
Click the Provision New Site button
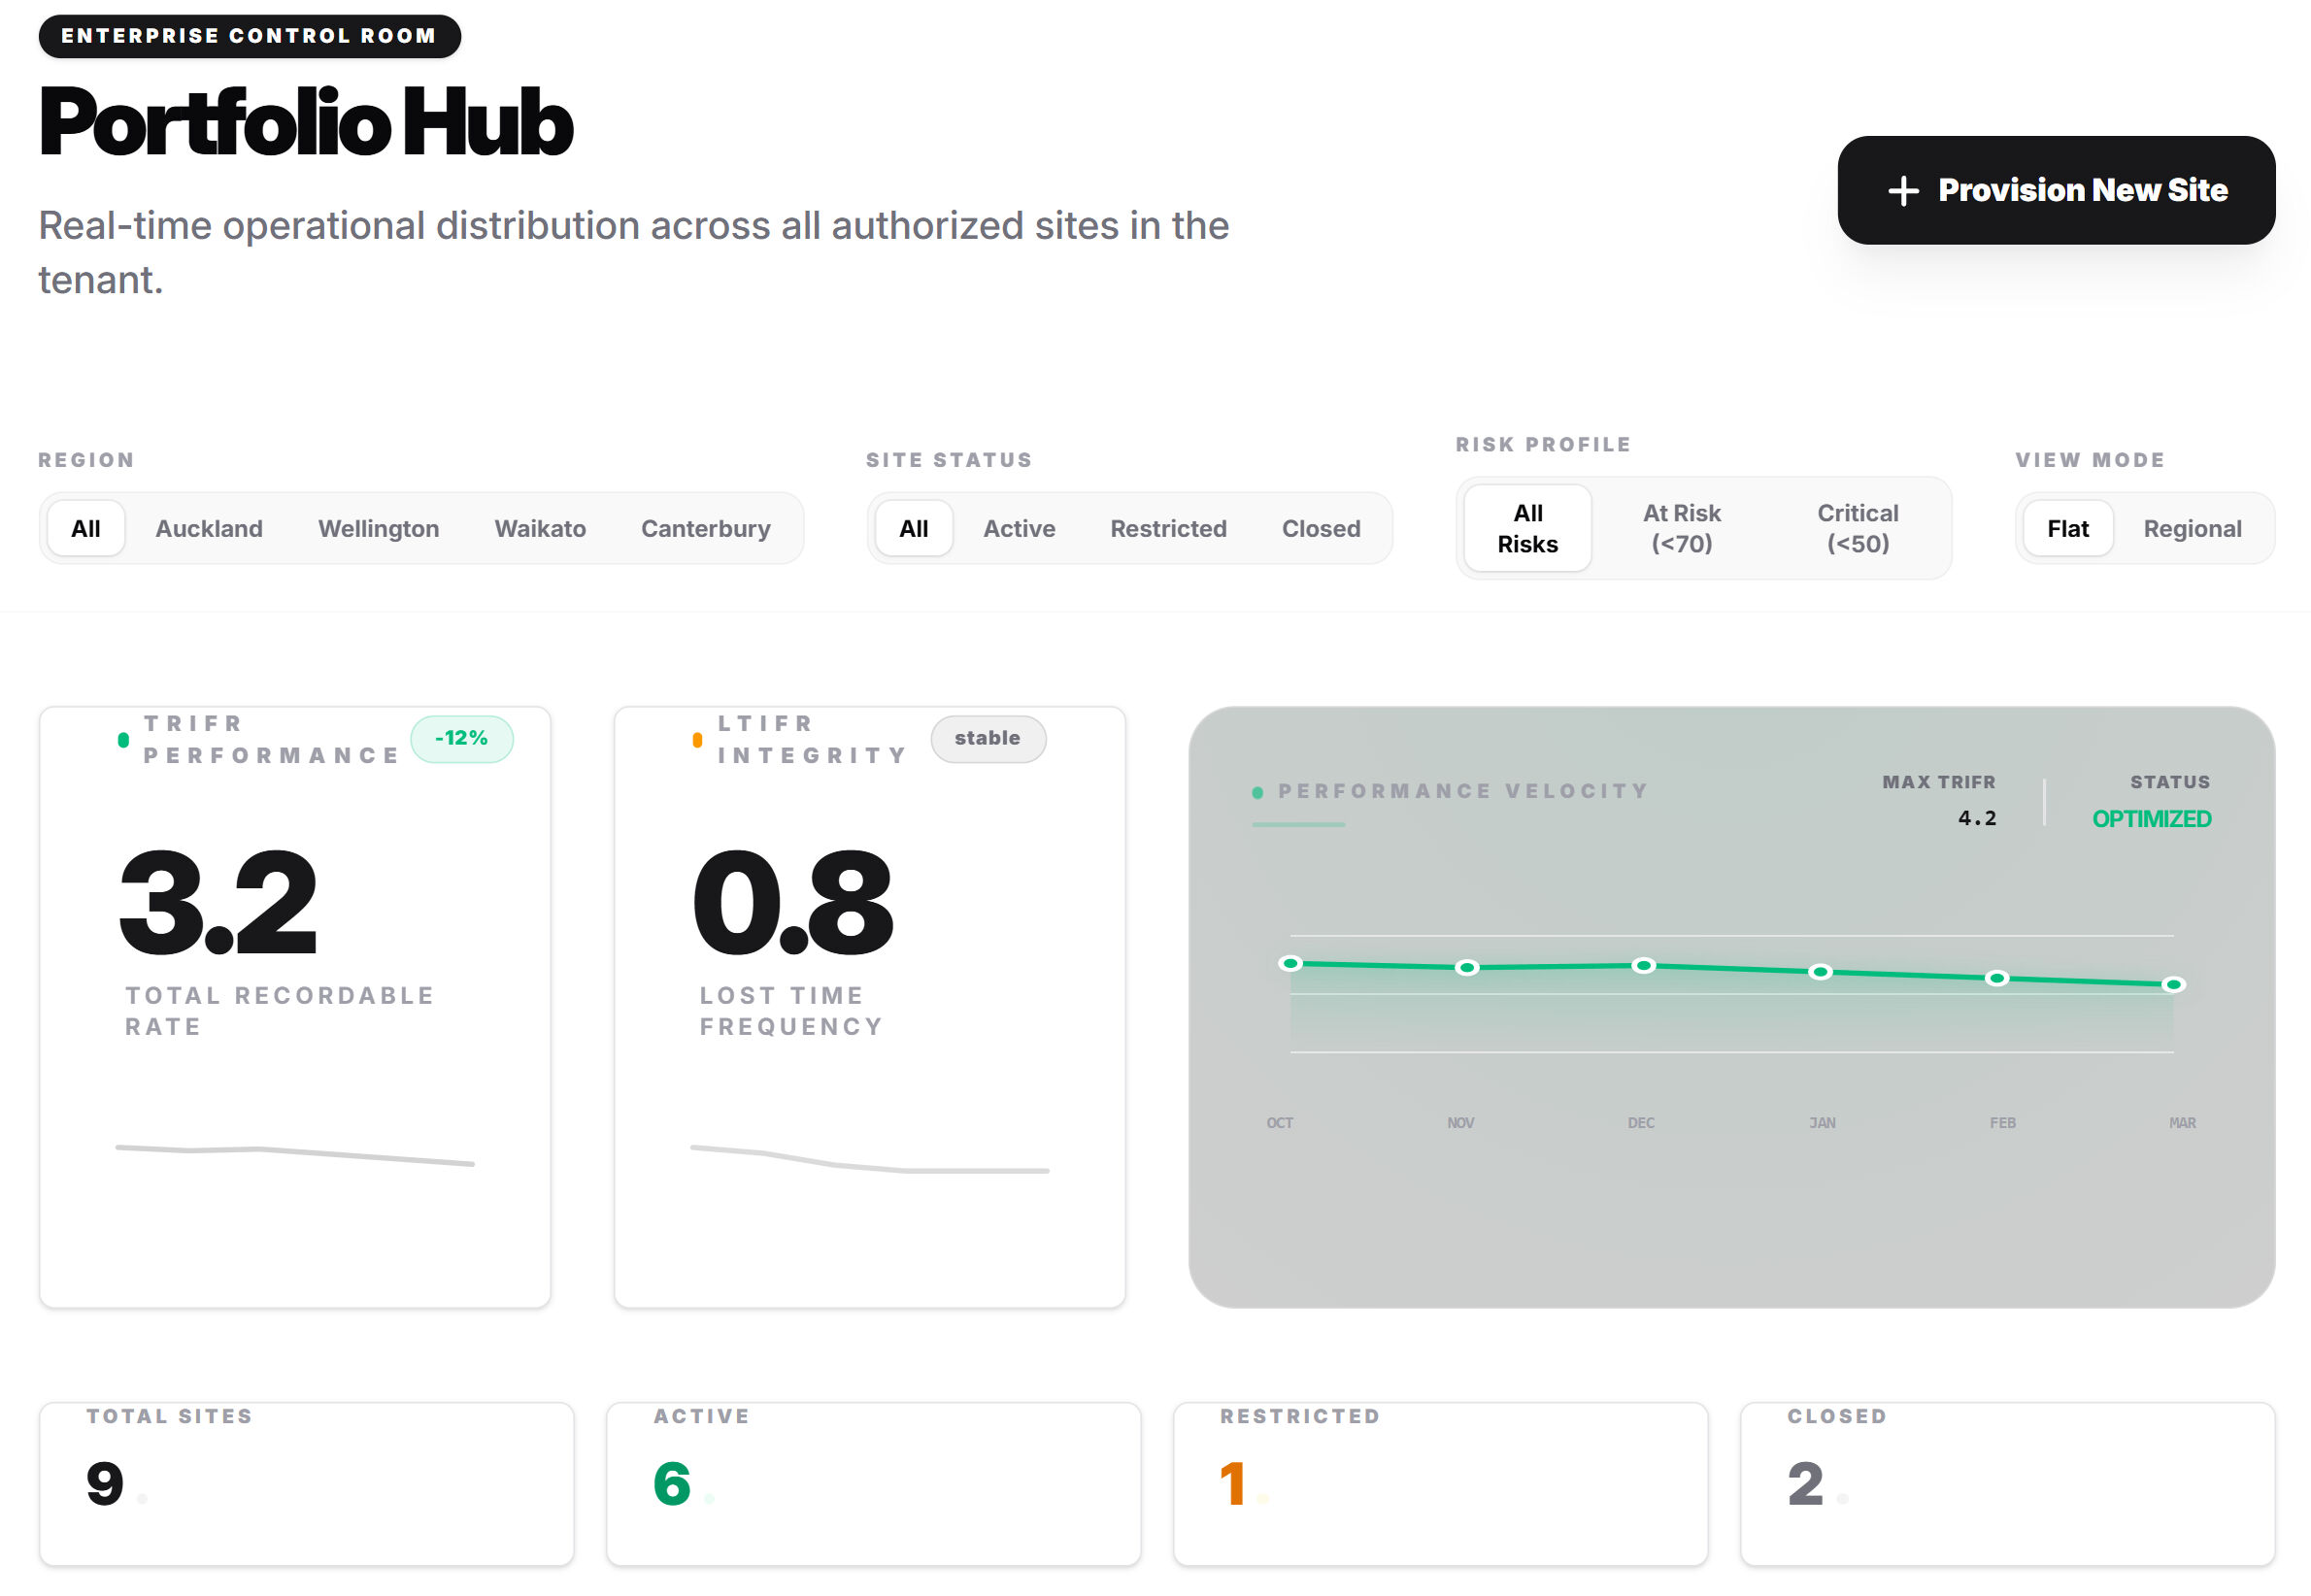(x=2055, y=190)
